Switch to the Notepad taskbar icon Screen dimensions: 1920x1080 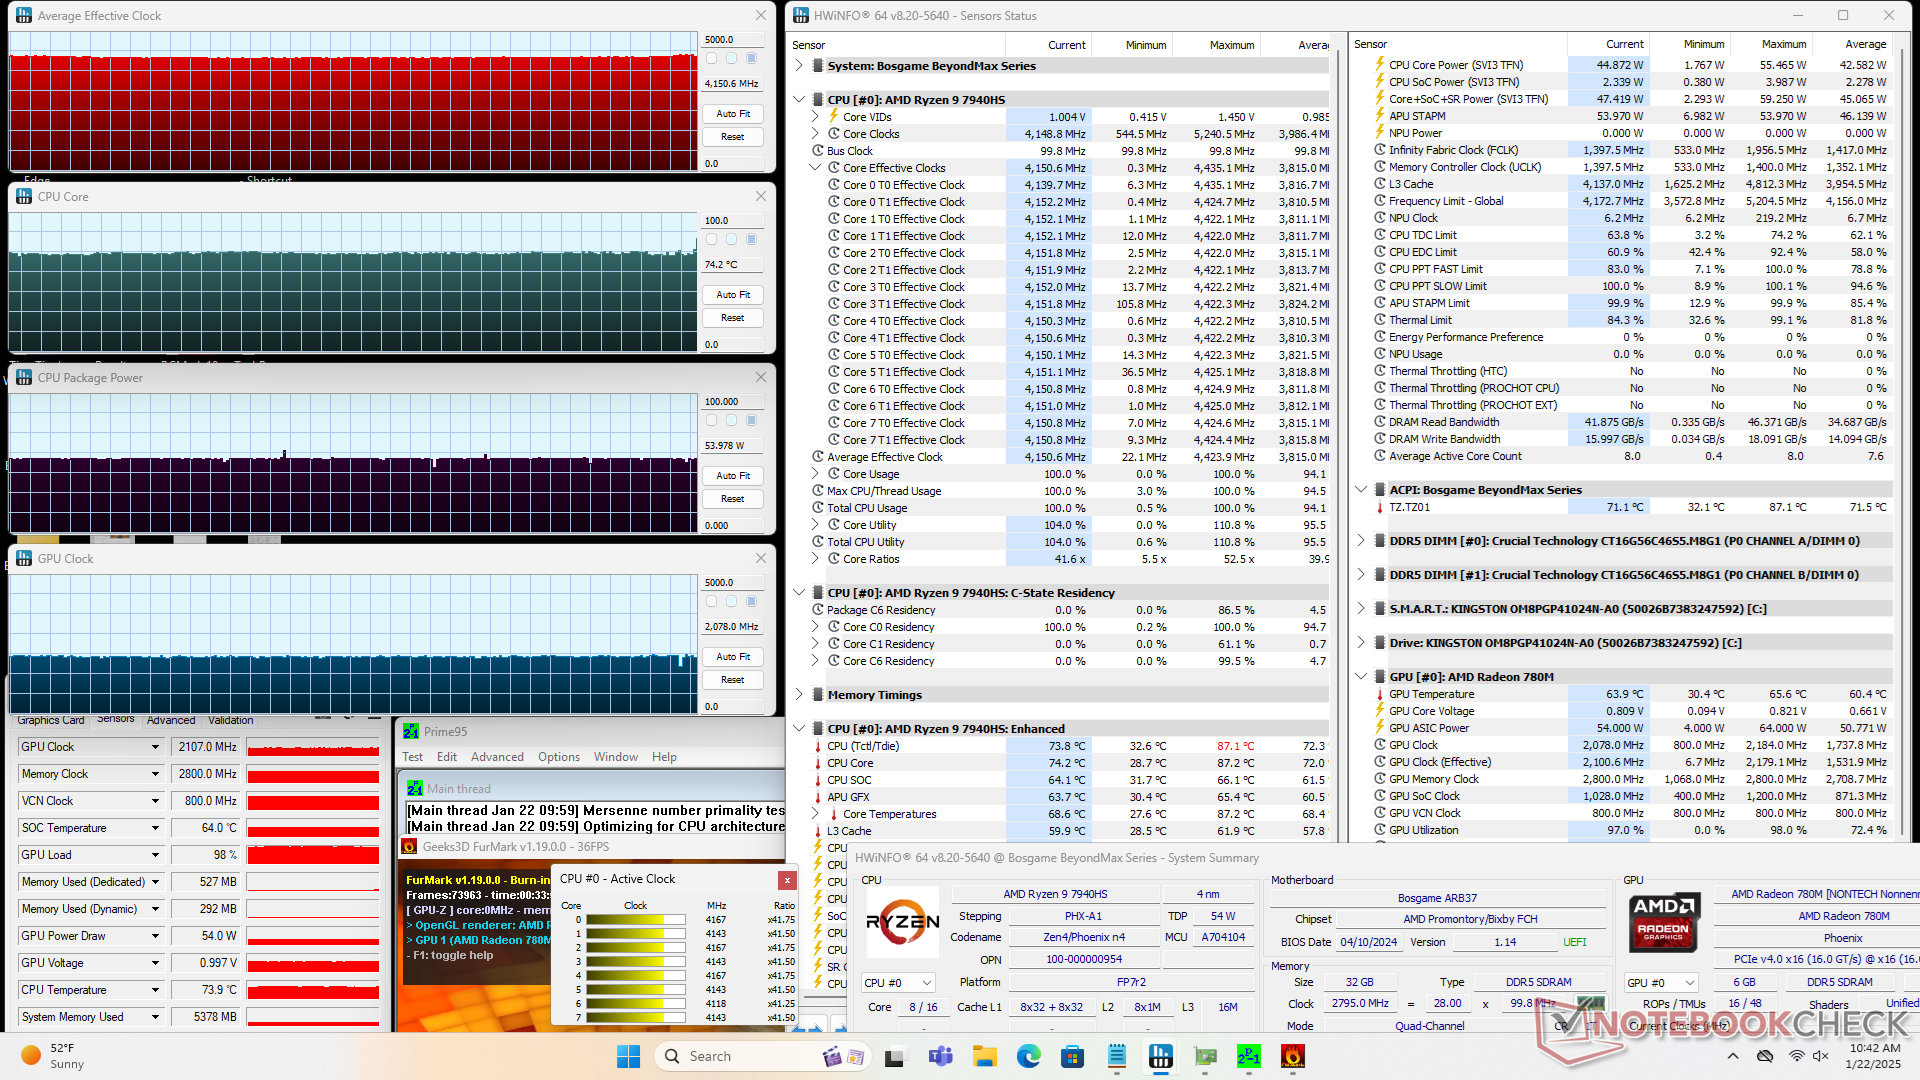[x=1117, y=1056]
